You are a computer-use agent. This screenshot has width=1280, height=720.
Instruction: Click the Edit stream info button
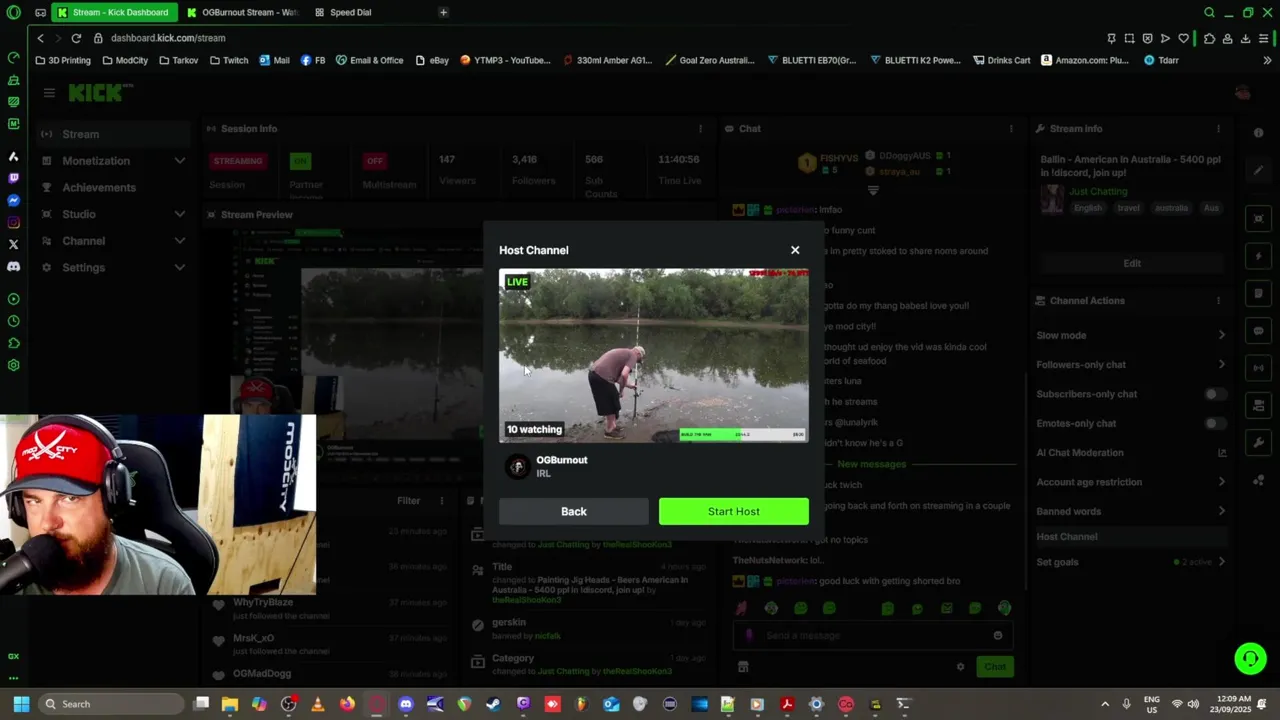pos(1132,263)
